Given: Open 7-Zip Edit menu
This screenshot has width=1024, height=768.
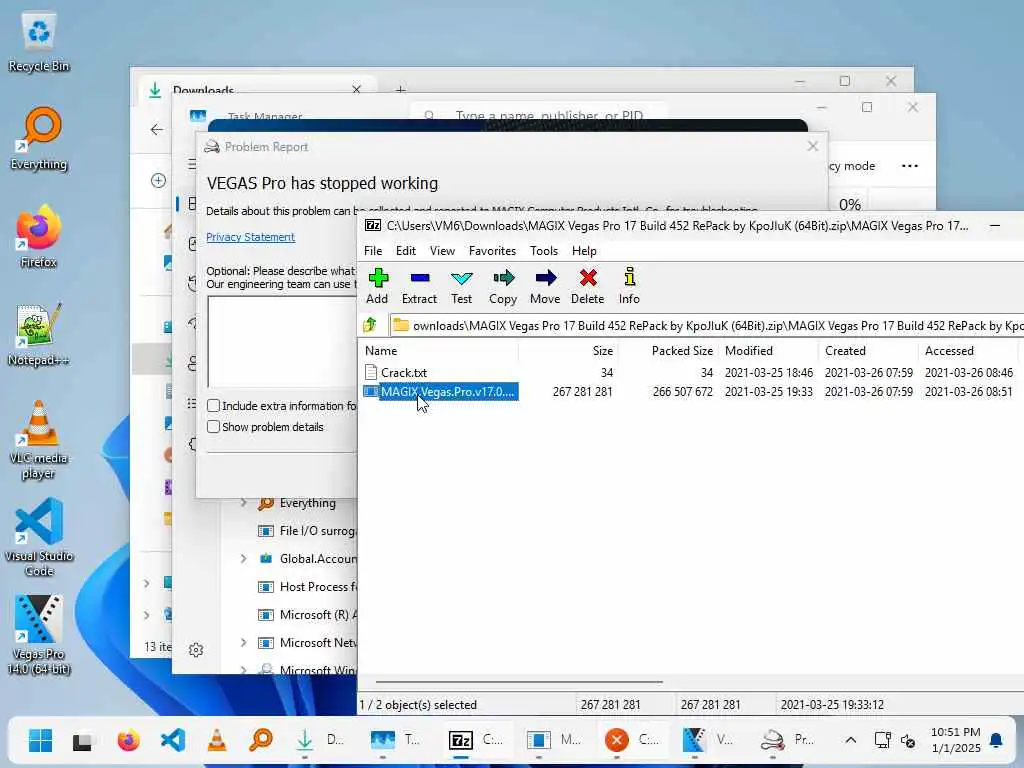Looking at the screenshot, I should click(x=406, y=251).
